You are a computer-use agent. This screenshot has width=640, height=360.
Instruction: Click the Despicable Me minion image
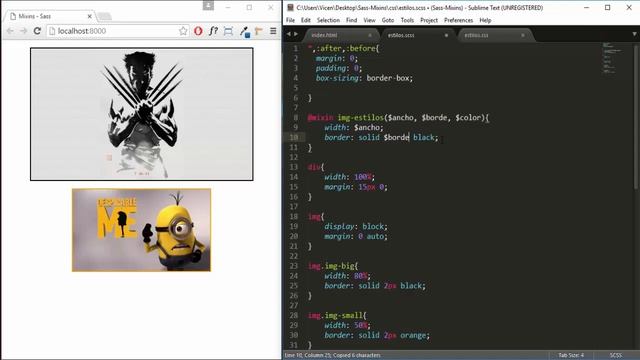142,230
